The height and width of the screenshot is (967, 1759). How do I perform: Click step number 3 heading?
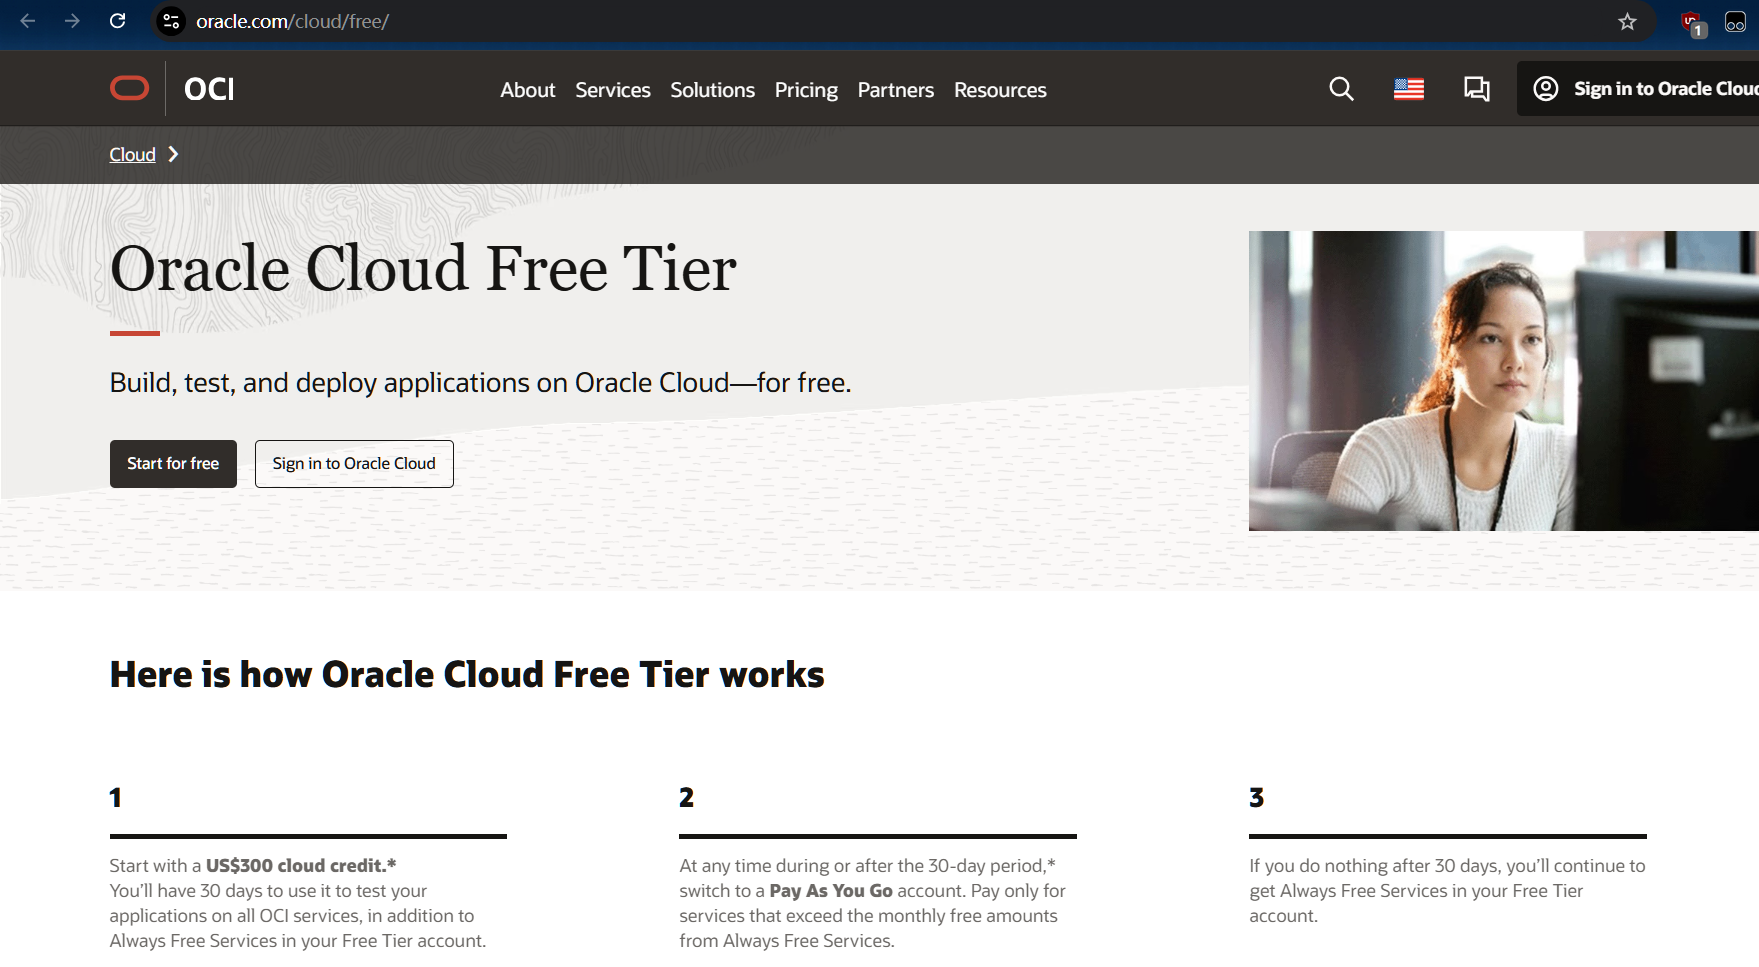point(1256,798)
